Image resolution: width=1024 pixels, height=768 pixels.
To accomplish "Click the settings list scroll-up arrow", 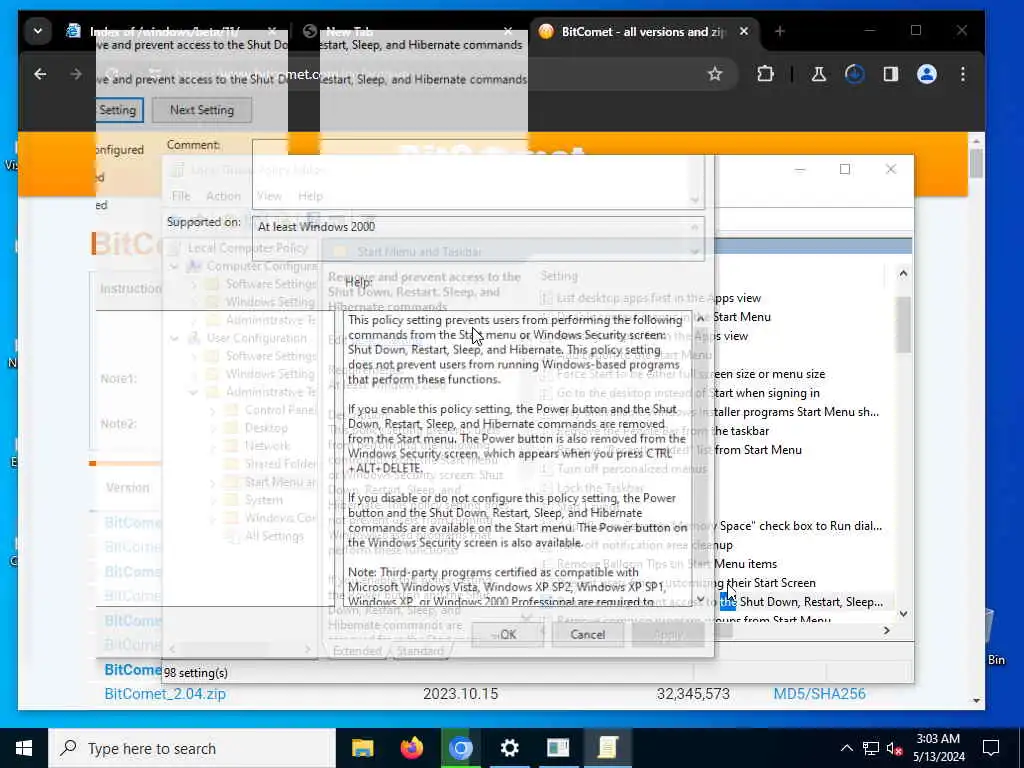I will point(903,274).
